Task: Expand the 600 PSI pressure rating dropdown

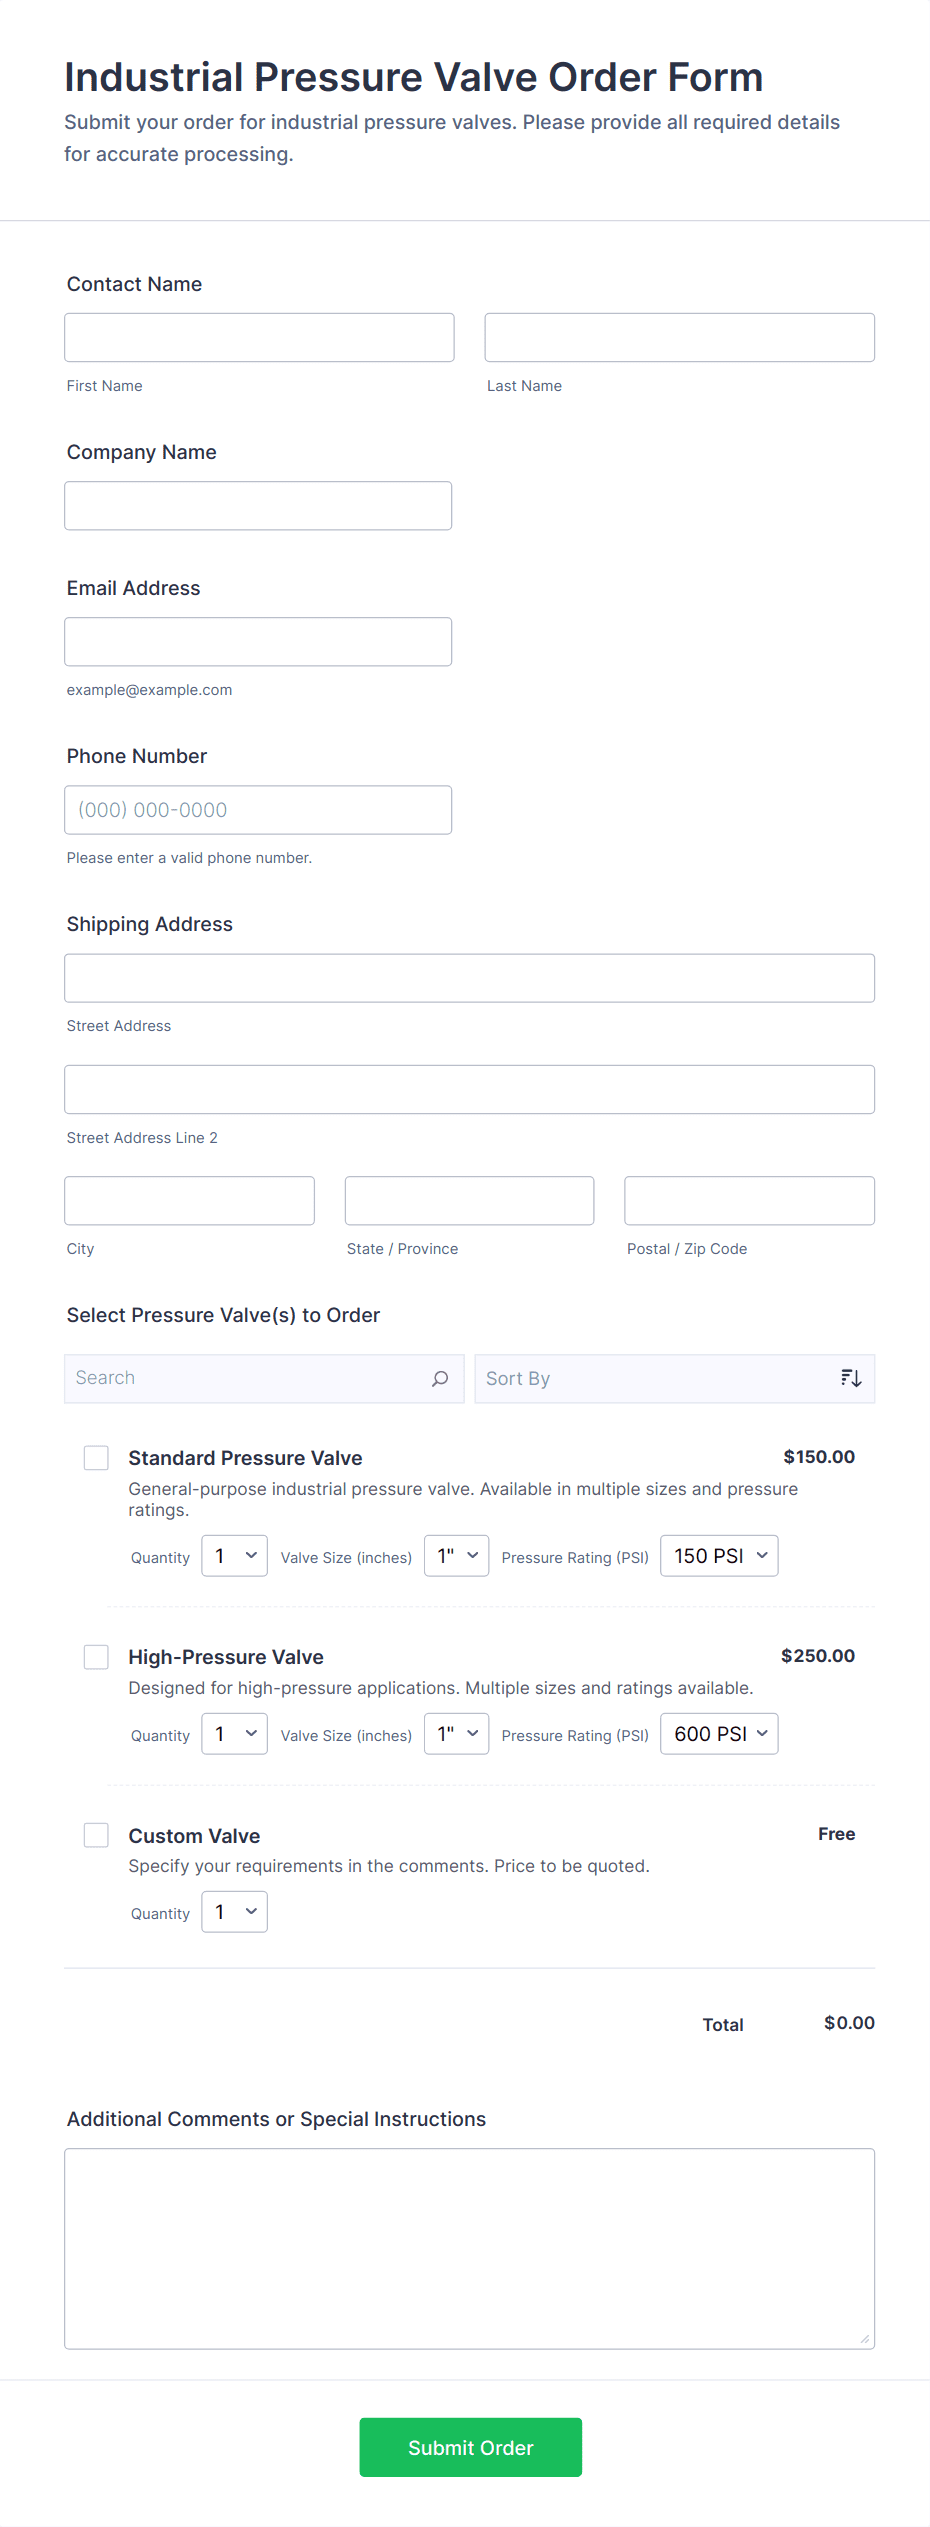Action: pos(719,1734)
